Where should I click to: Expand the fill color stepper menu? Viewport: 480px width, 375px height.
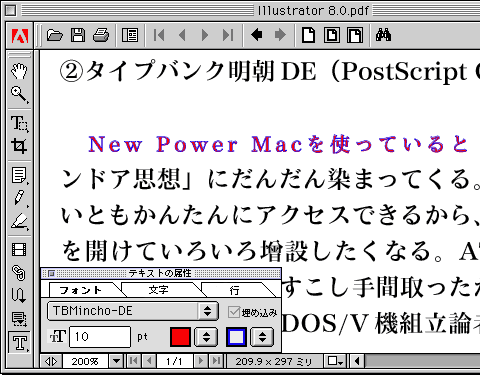206,337
